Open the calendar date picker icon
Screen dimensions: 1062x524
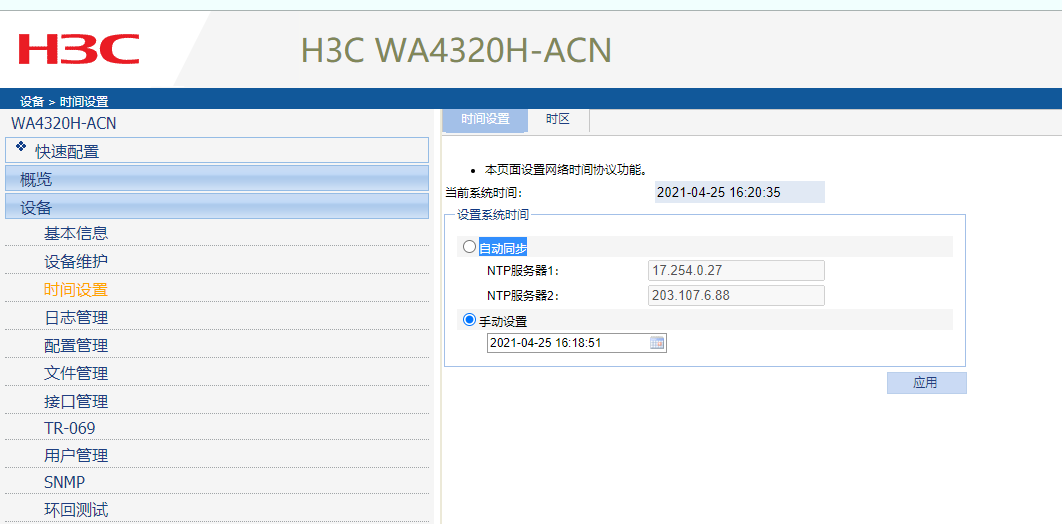(656, 343)
